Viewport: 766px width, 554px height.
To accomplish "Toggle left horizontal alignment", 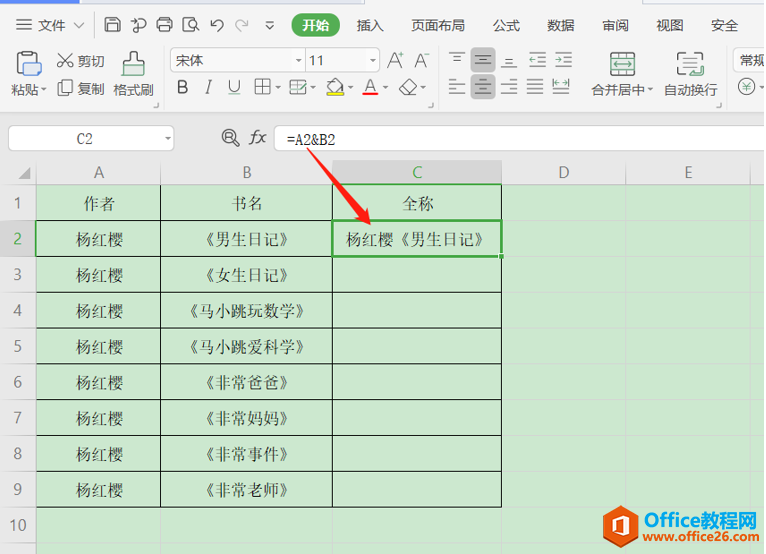I will coord(457,87).
